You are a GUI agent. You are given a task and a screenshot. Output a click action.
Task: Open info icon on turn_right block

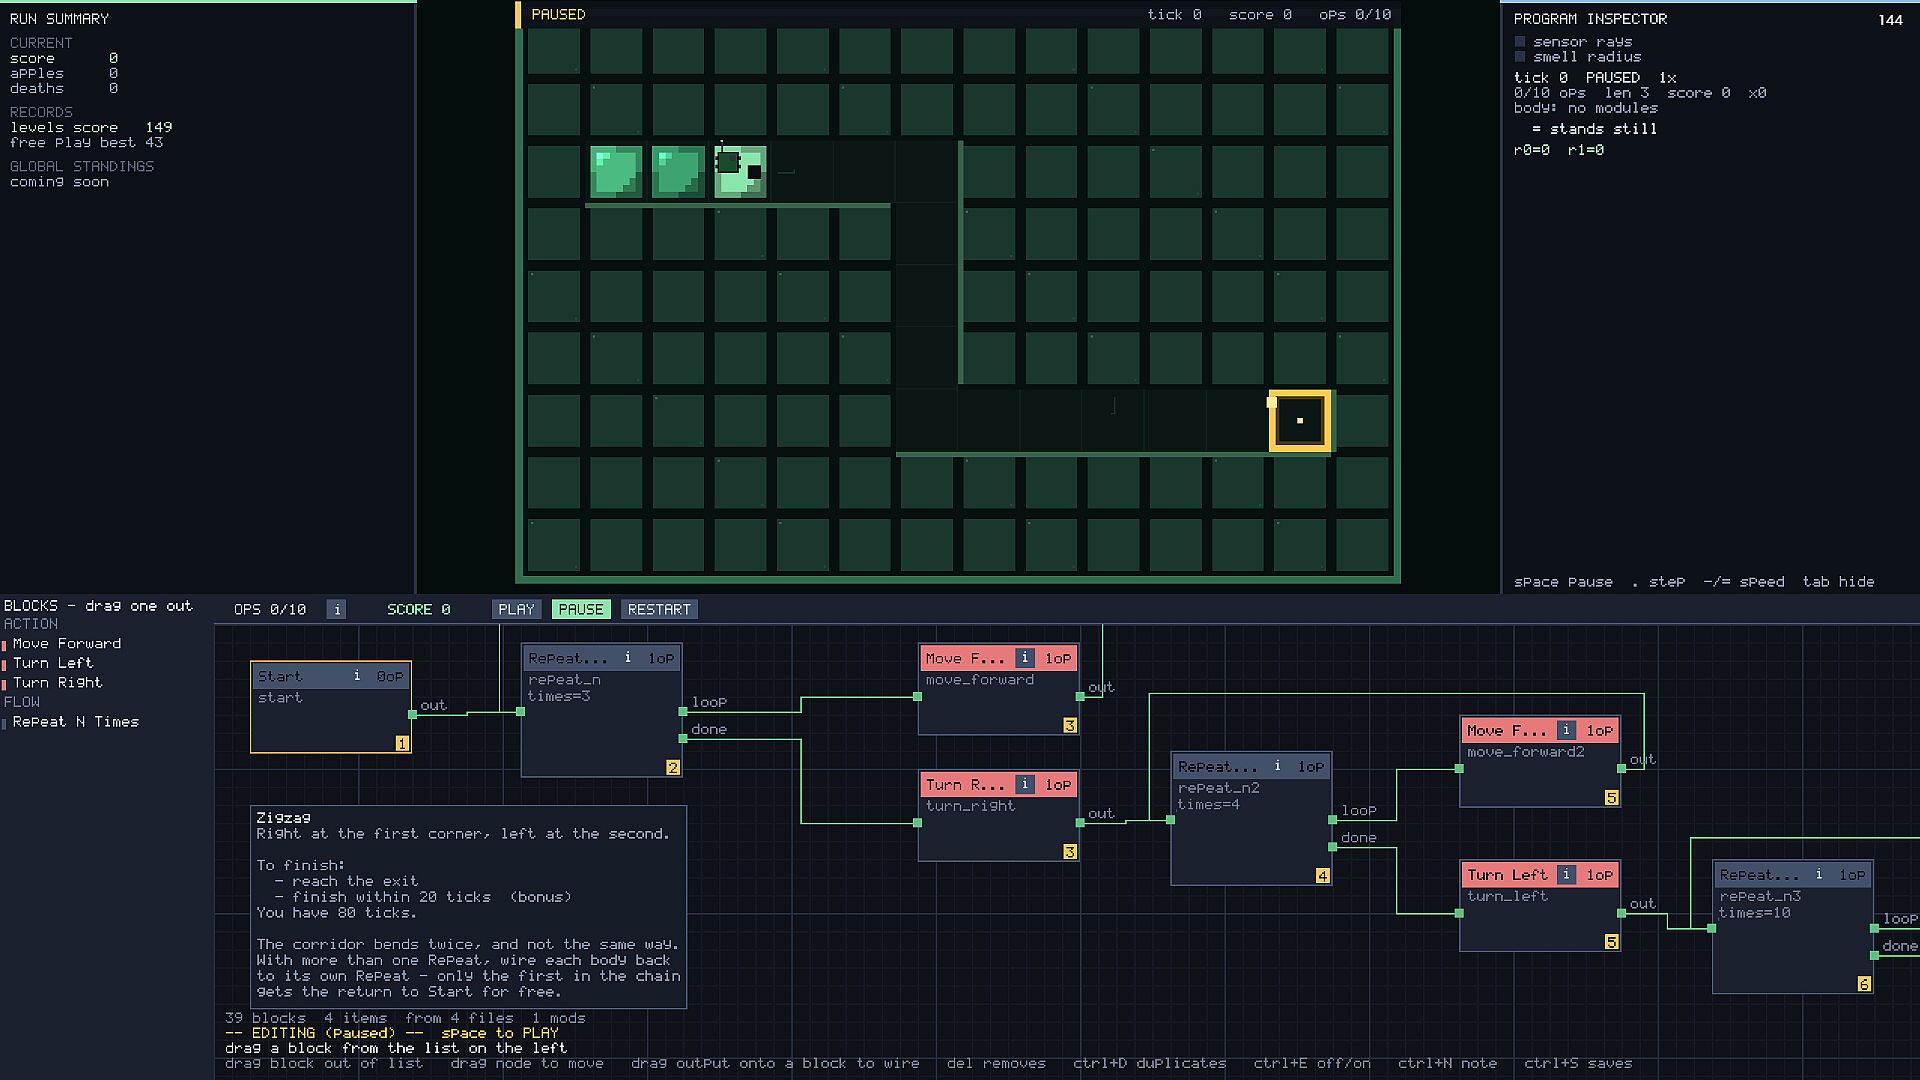pyautogui.click(x=1025, y=784)
